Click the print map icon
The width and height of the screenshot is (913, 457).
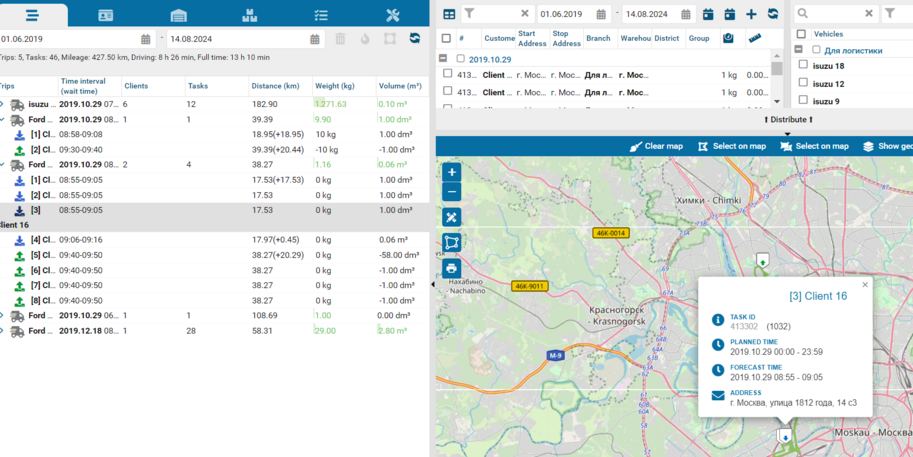451,268
